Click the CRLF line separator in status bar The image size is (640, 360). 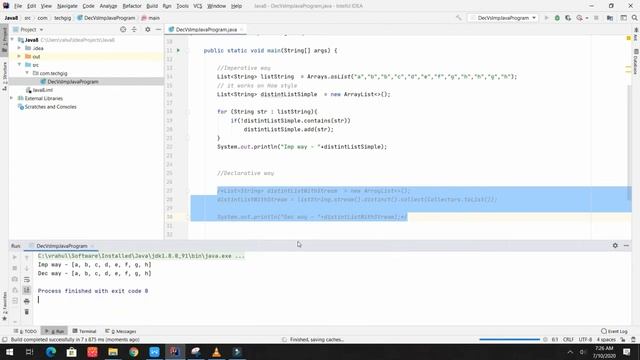pos(568,340)
